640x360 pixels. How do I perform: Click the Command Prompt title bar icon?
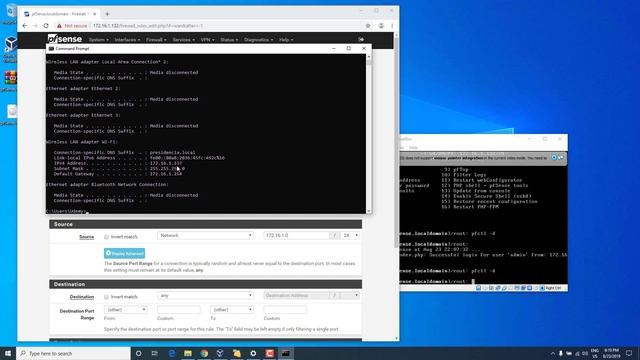tap(51, 49)
